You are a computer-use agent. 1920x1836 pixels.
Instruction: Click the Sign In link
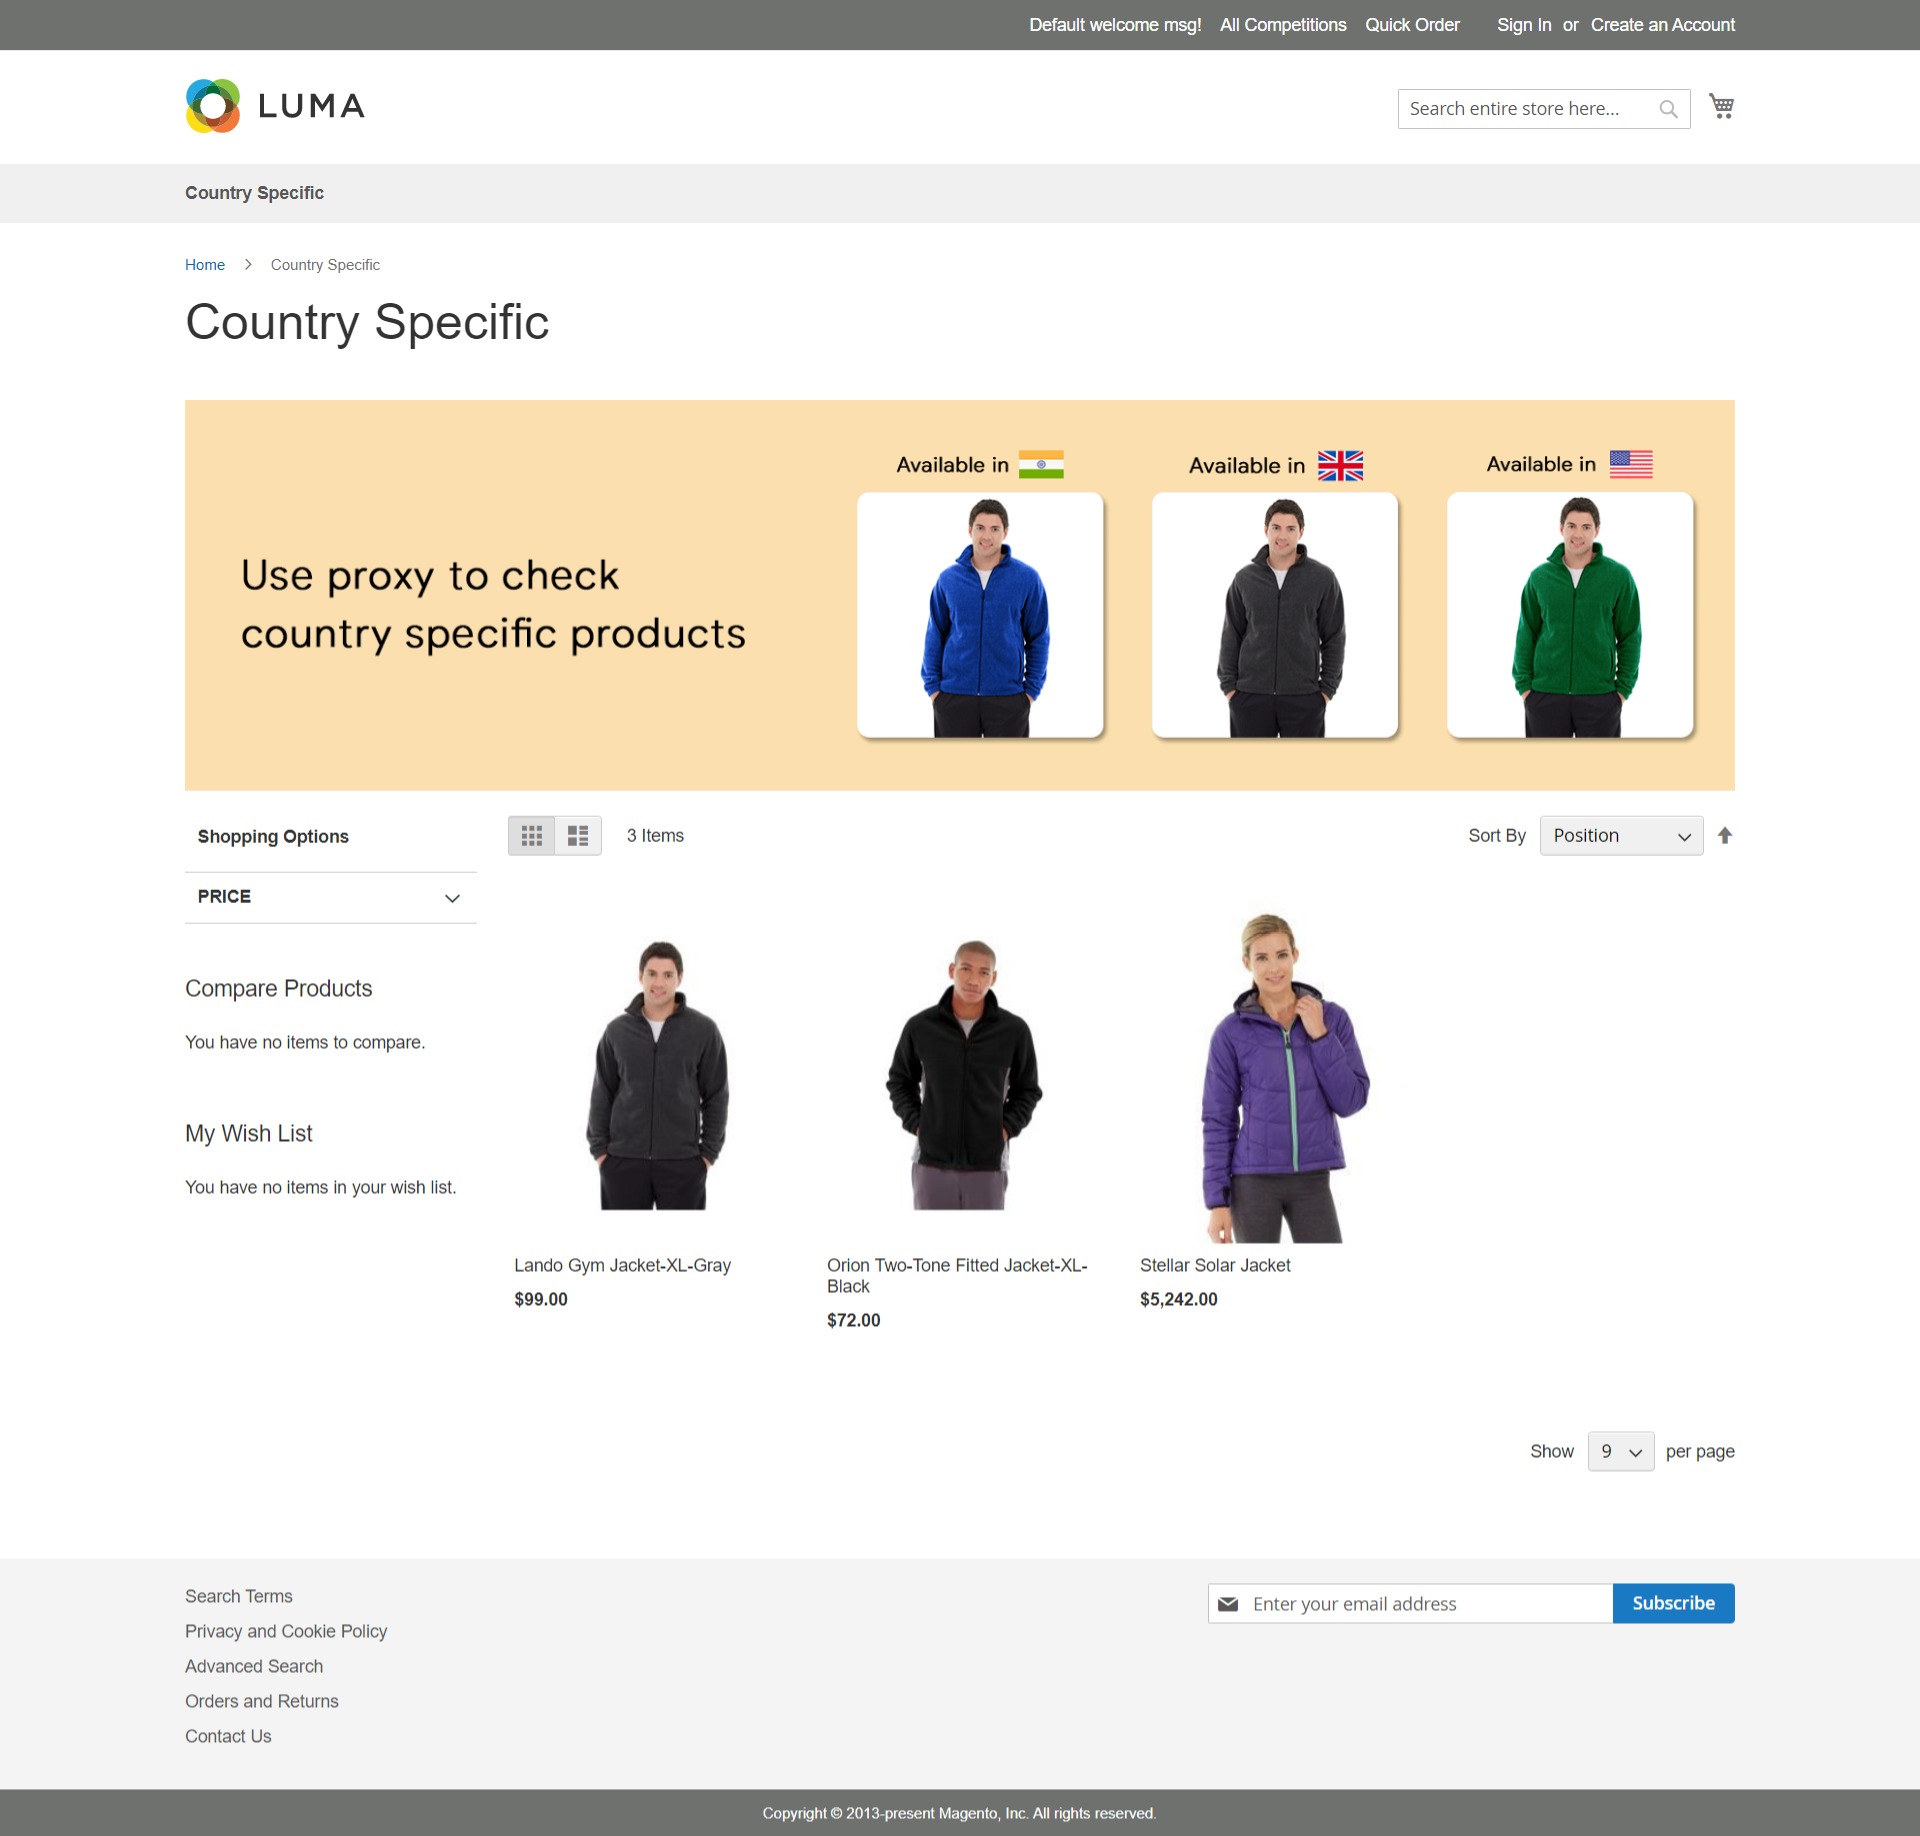click(x=1523, y=25)
